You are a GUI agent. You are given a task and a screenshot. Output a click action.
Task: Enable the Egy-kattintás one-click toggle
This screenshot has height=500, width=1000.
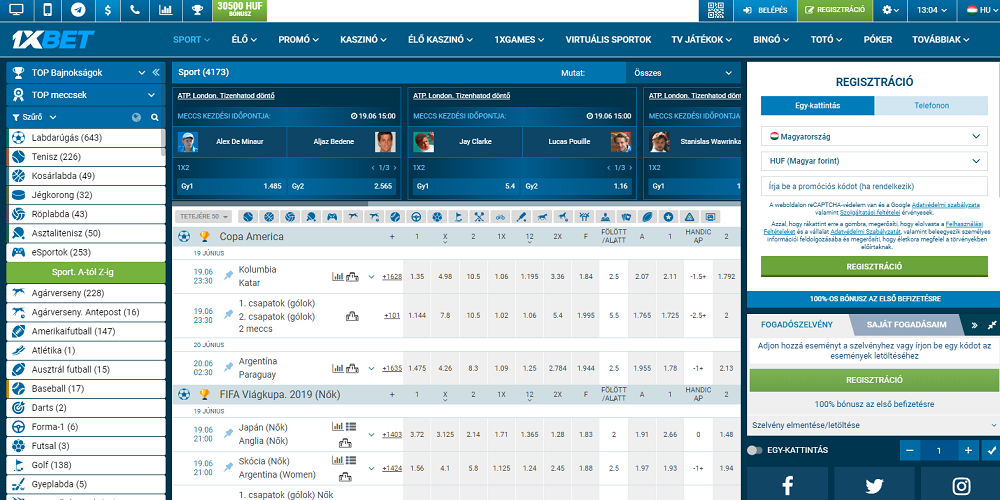[756, 451]
